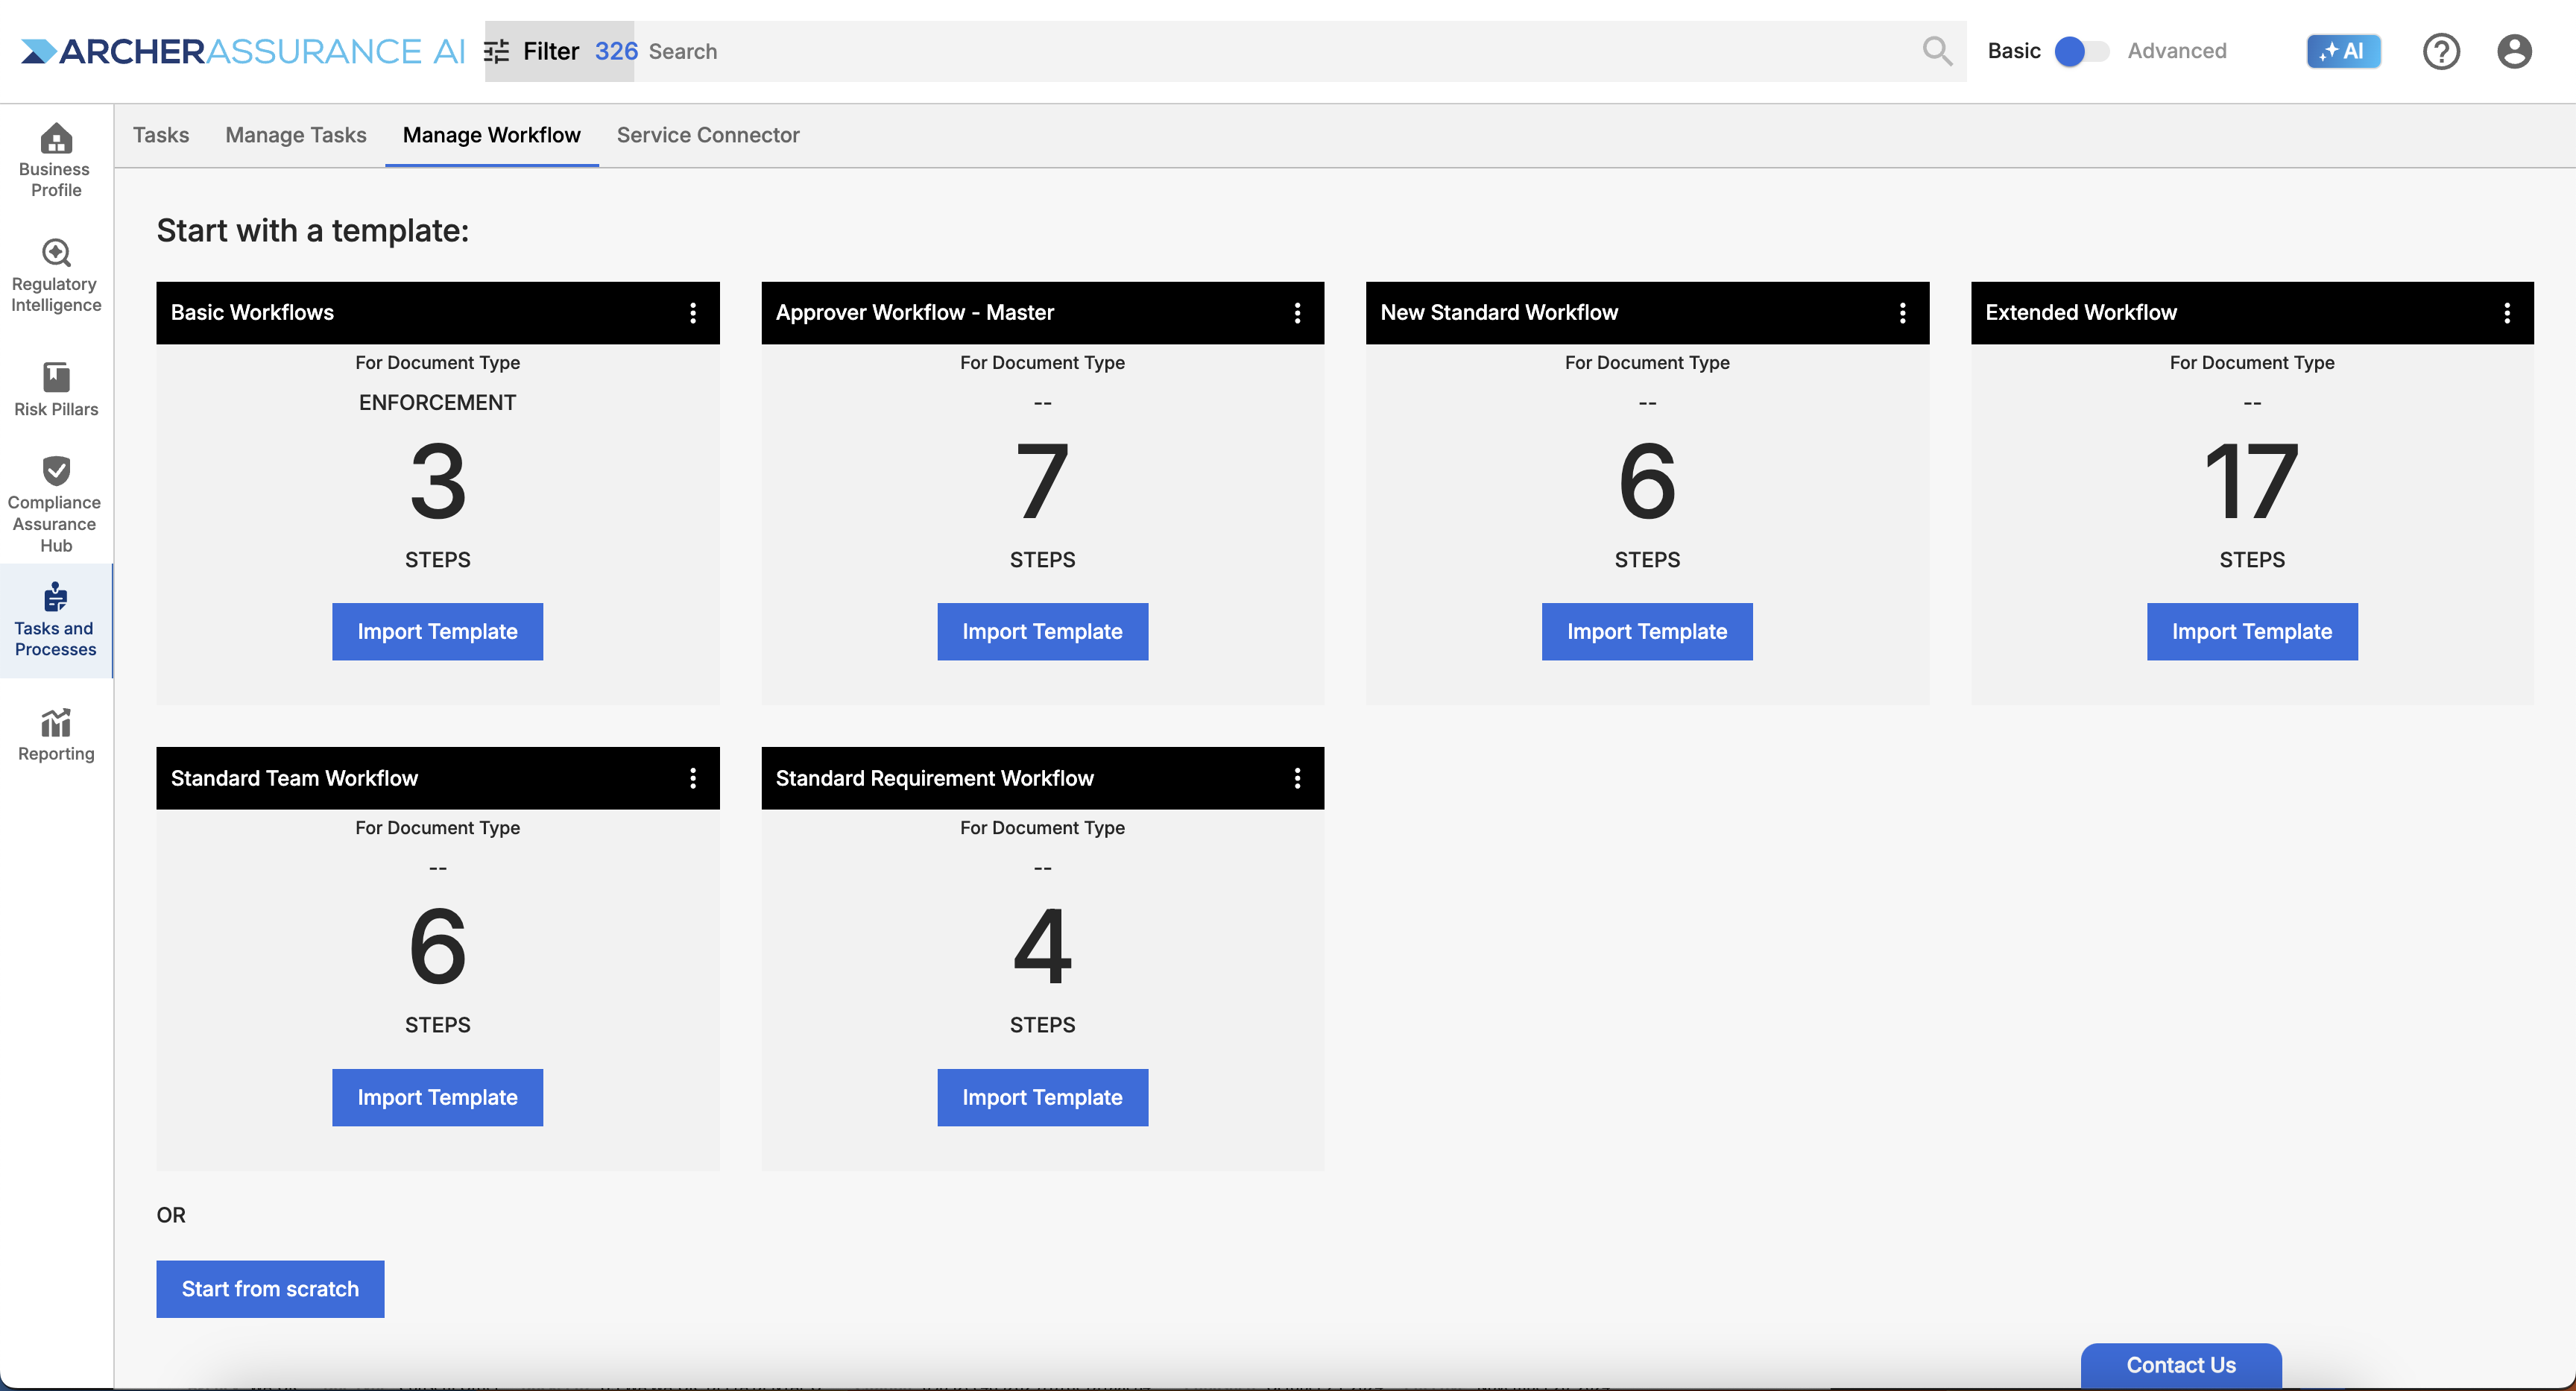Click the 4 steps number
This screenshot has height=1391, width=2576.
coord(1042,947)
